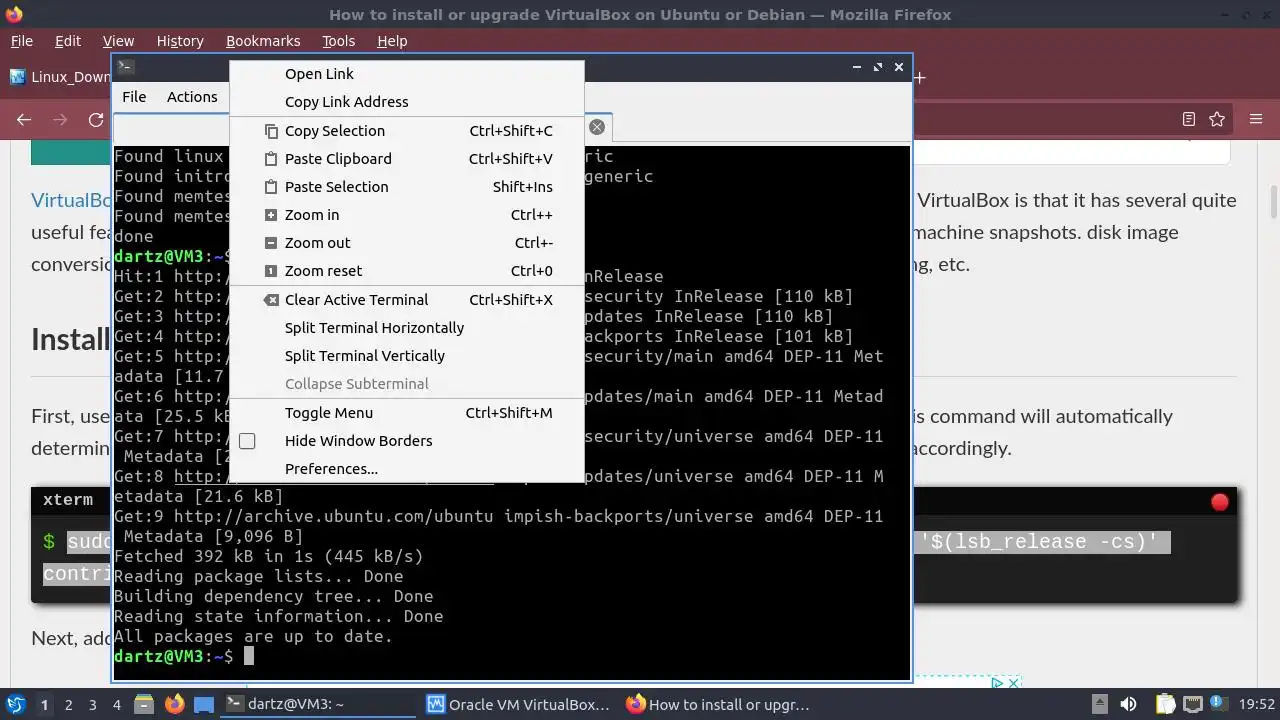Image resolution: width=1280 pixels, height=720 pixels.
Task: Open Firefox hamburger application menu
Action: [x=1257, y=120]
